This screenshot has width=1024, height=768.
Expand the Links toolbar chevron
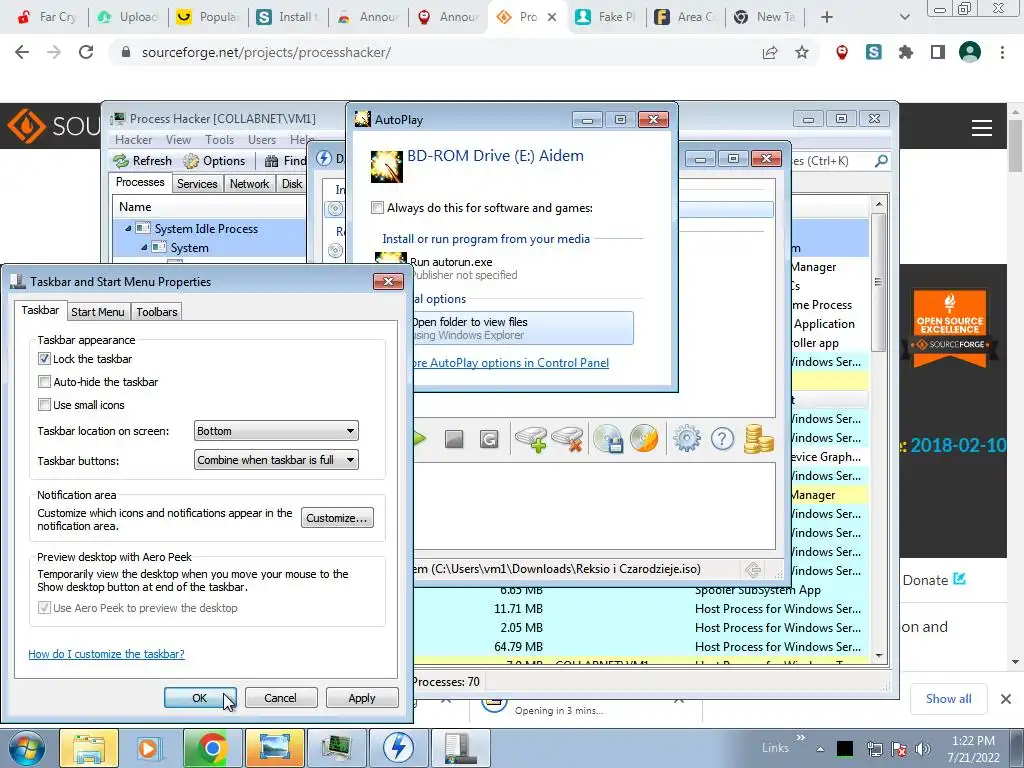[801, 738]
